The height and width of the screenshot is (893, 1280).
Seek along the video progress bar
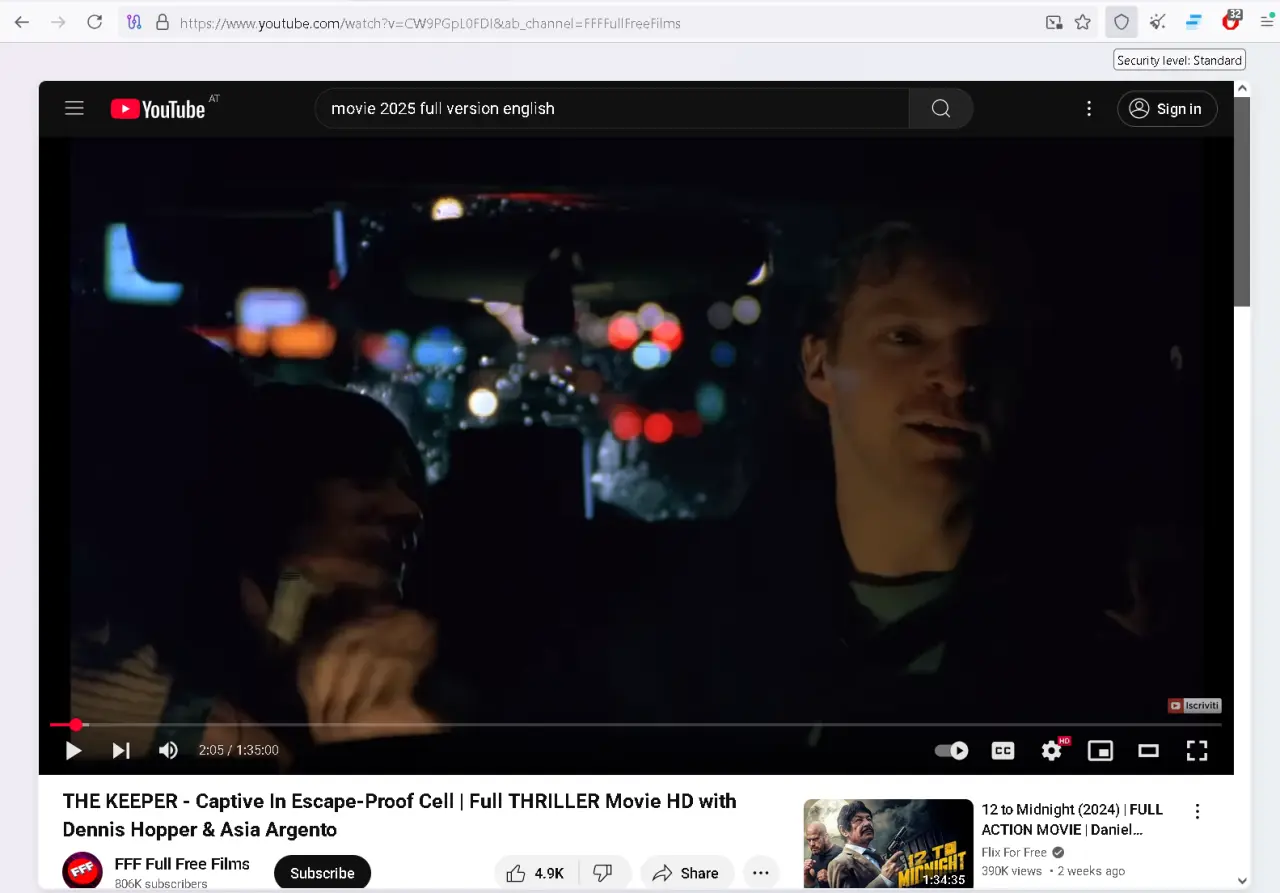(x=636, y=724)
